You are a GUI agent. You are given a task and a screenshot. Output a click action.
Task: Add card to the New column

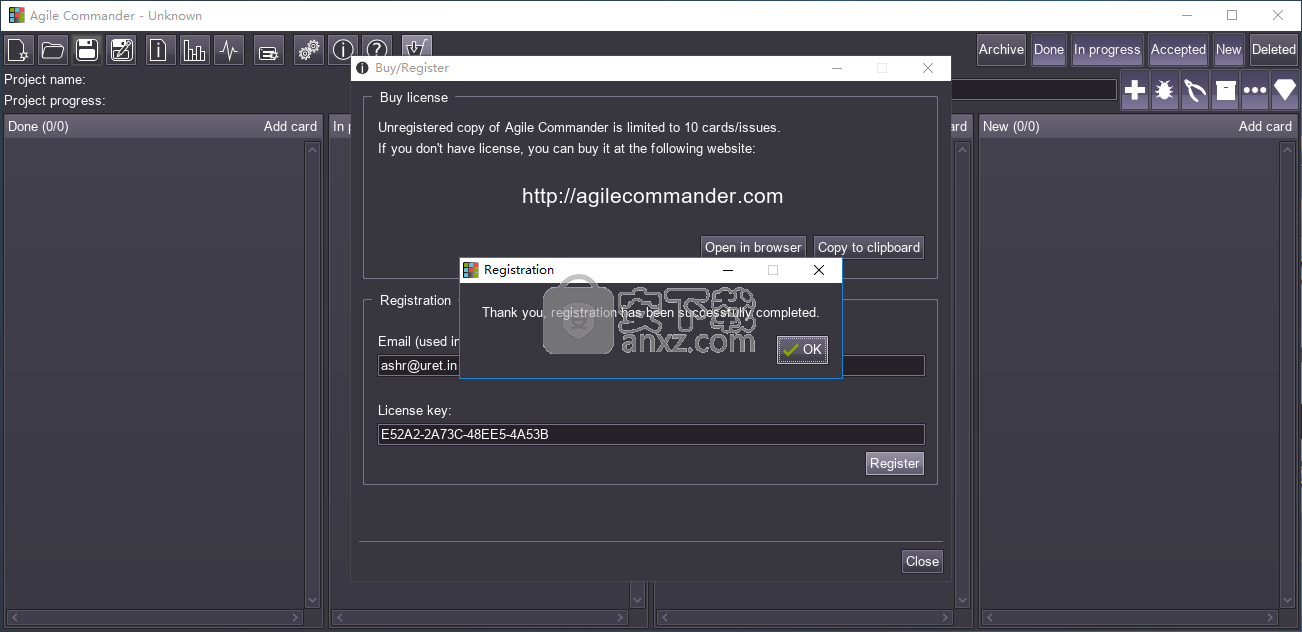pyautogui.click(x=1265, y=126)
